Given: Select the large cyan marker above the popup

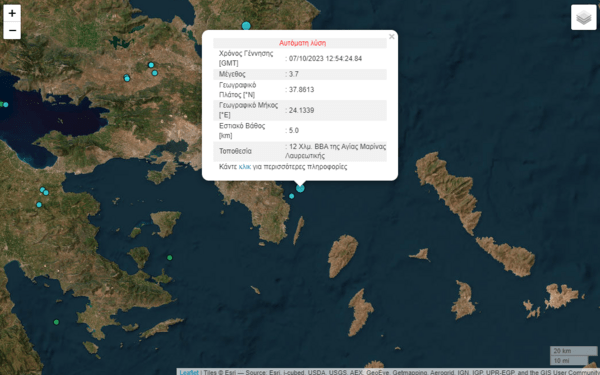Looking at the screenshot, I should coord(246,26).
